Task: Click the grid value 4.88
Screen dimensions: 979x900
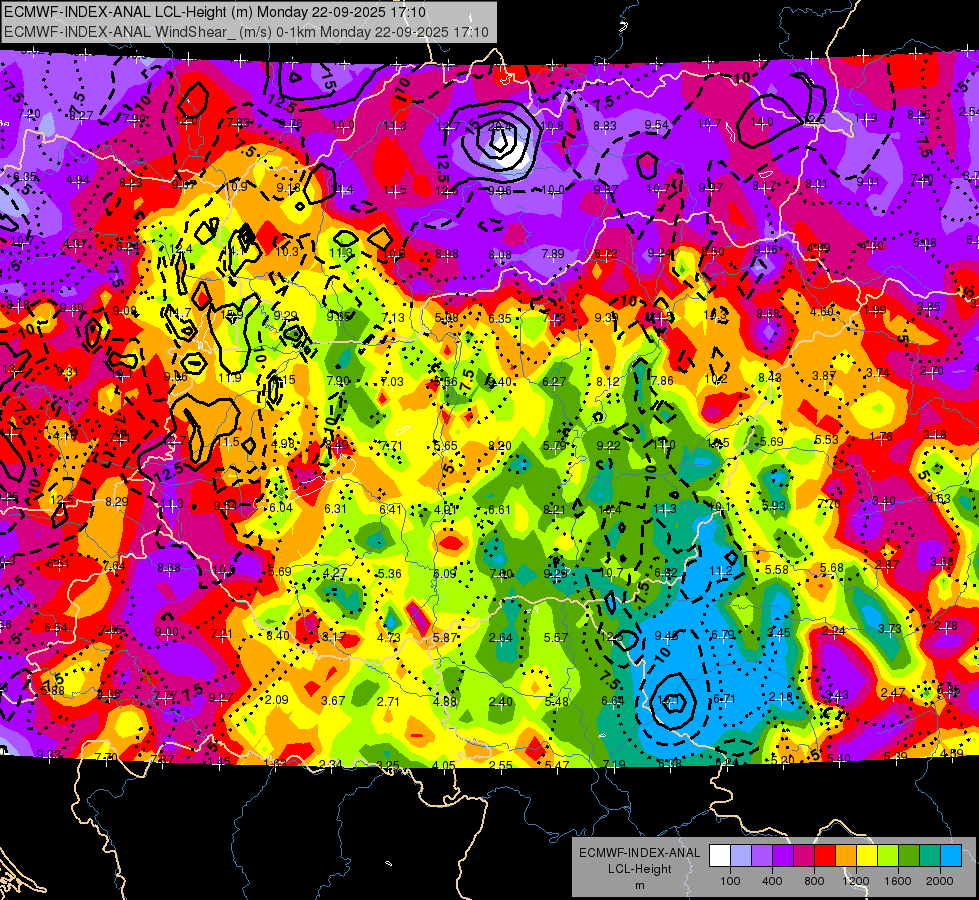Action: coord(445,701)
